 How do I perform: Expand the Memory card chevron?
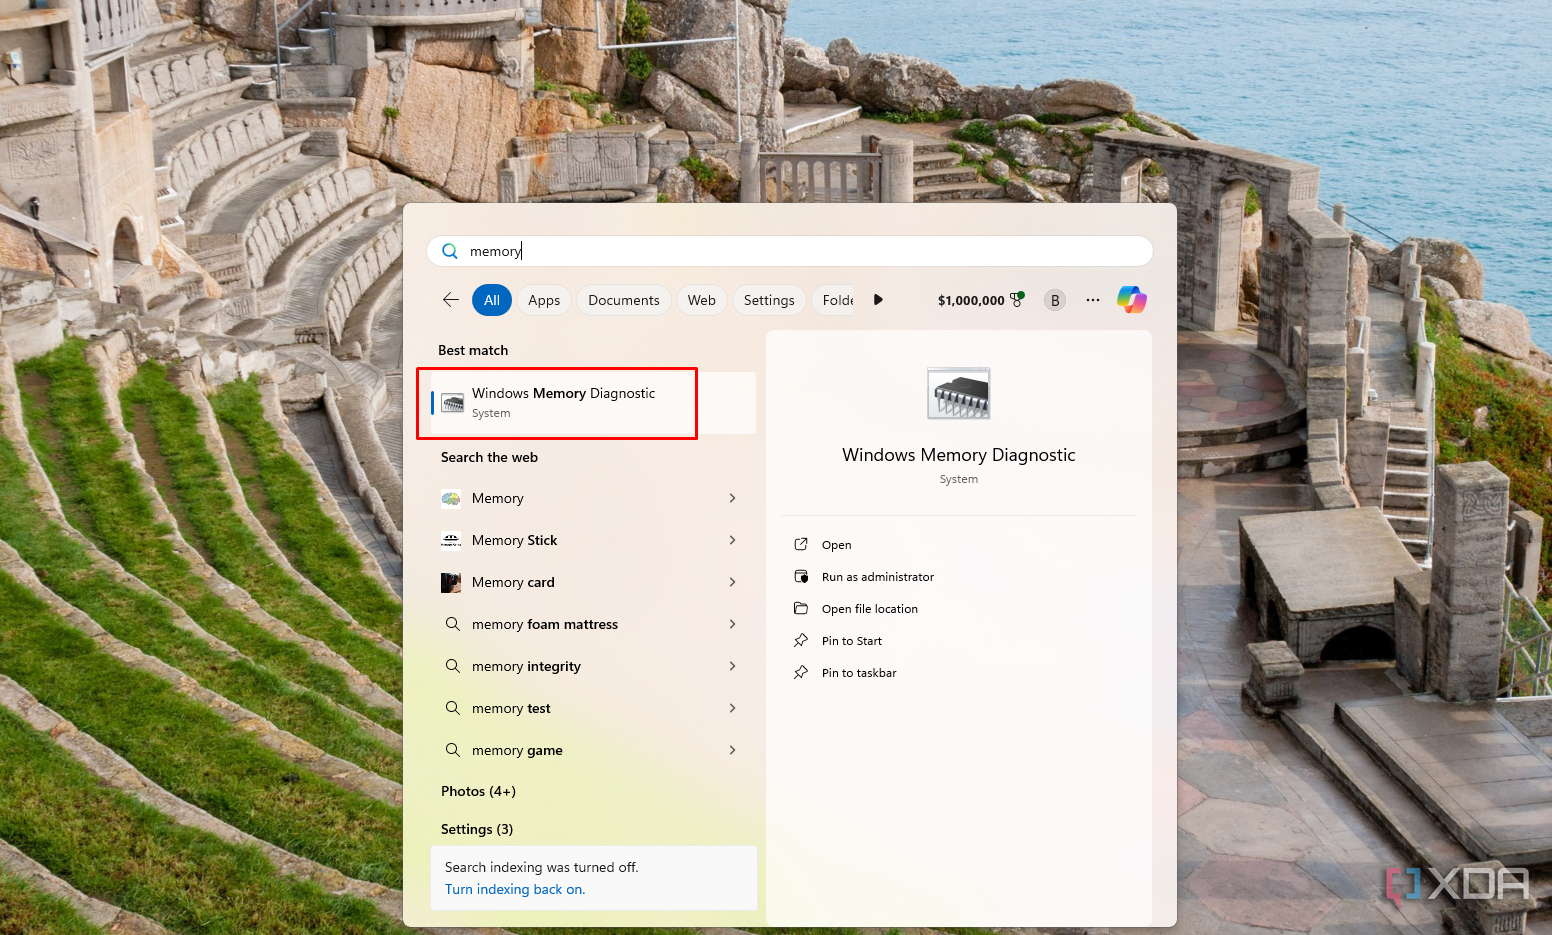click(733, 582)
